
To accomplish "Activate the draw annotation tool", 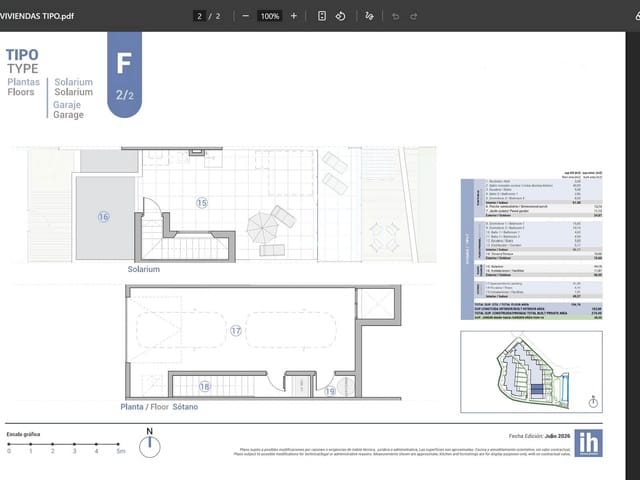I will point(369,16).
